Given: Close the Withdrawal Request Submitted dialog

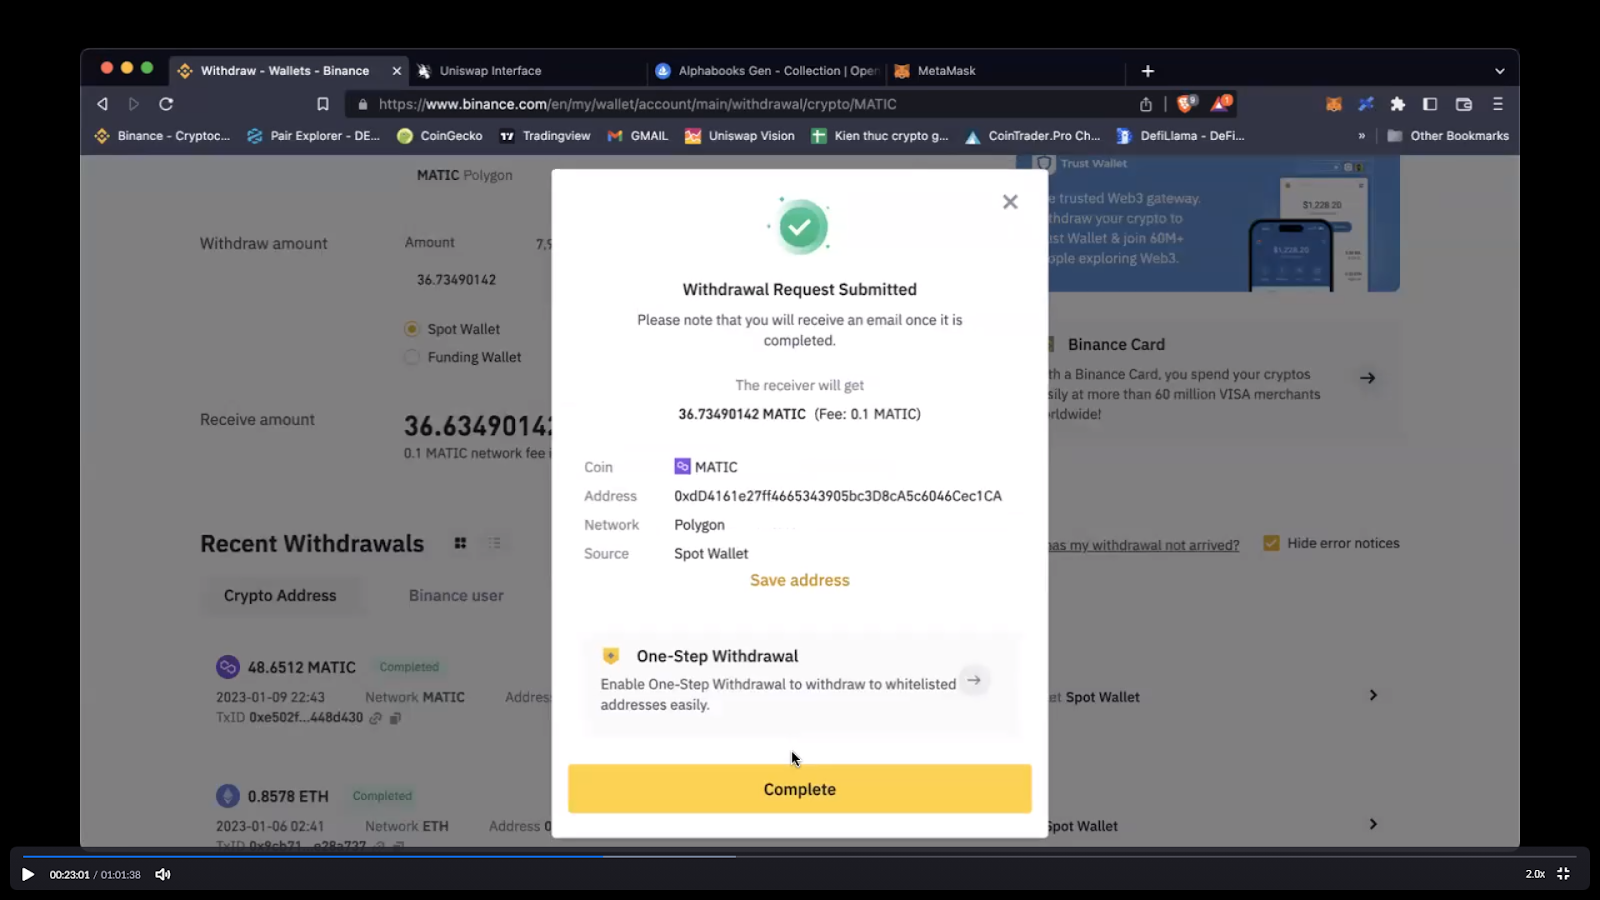Looking at the screenshot, I should (1010, 202).
